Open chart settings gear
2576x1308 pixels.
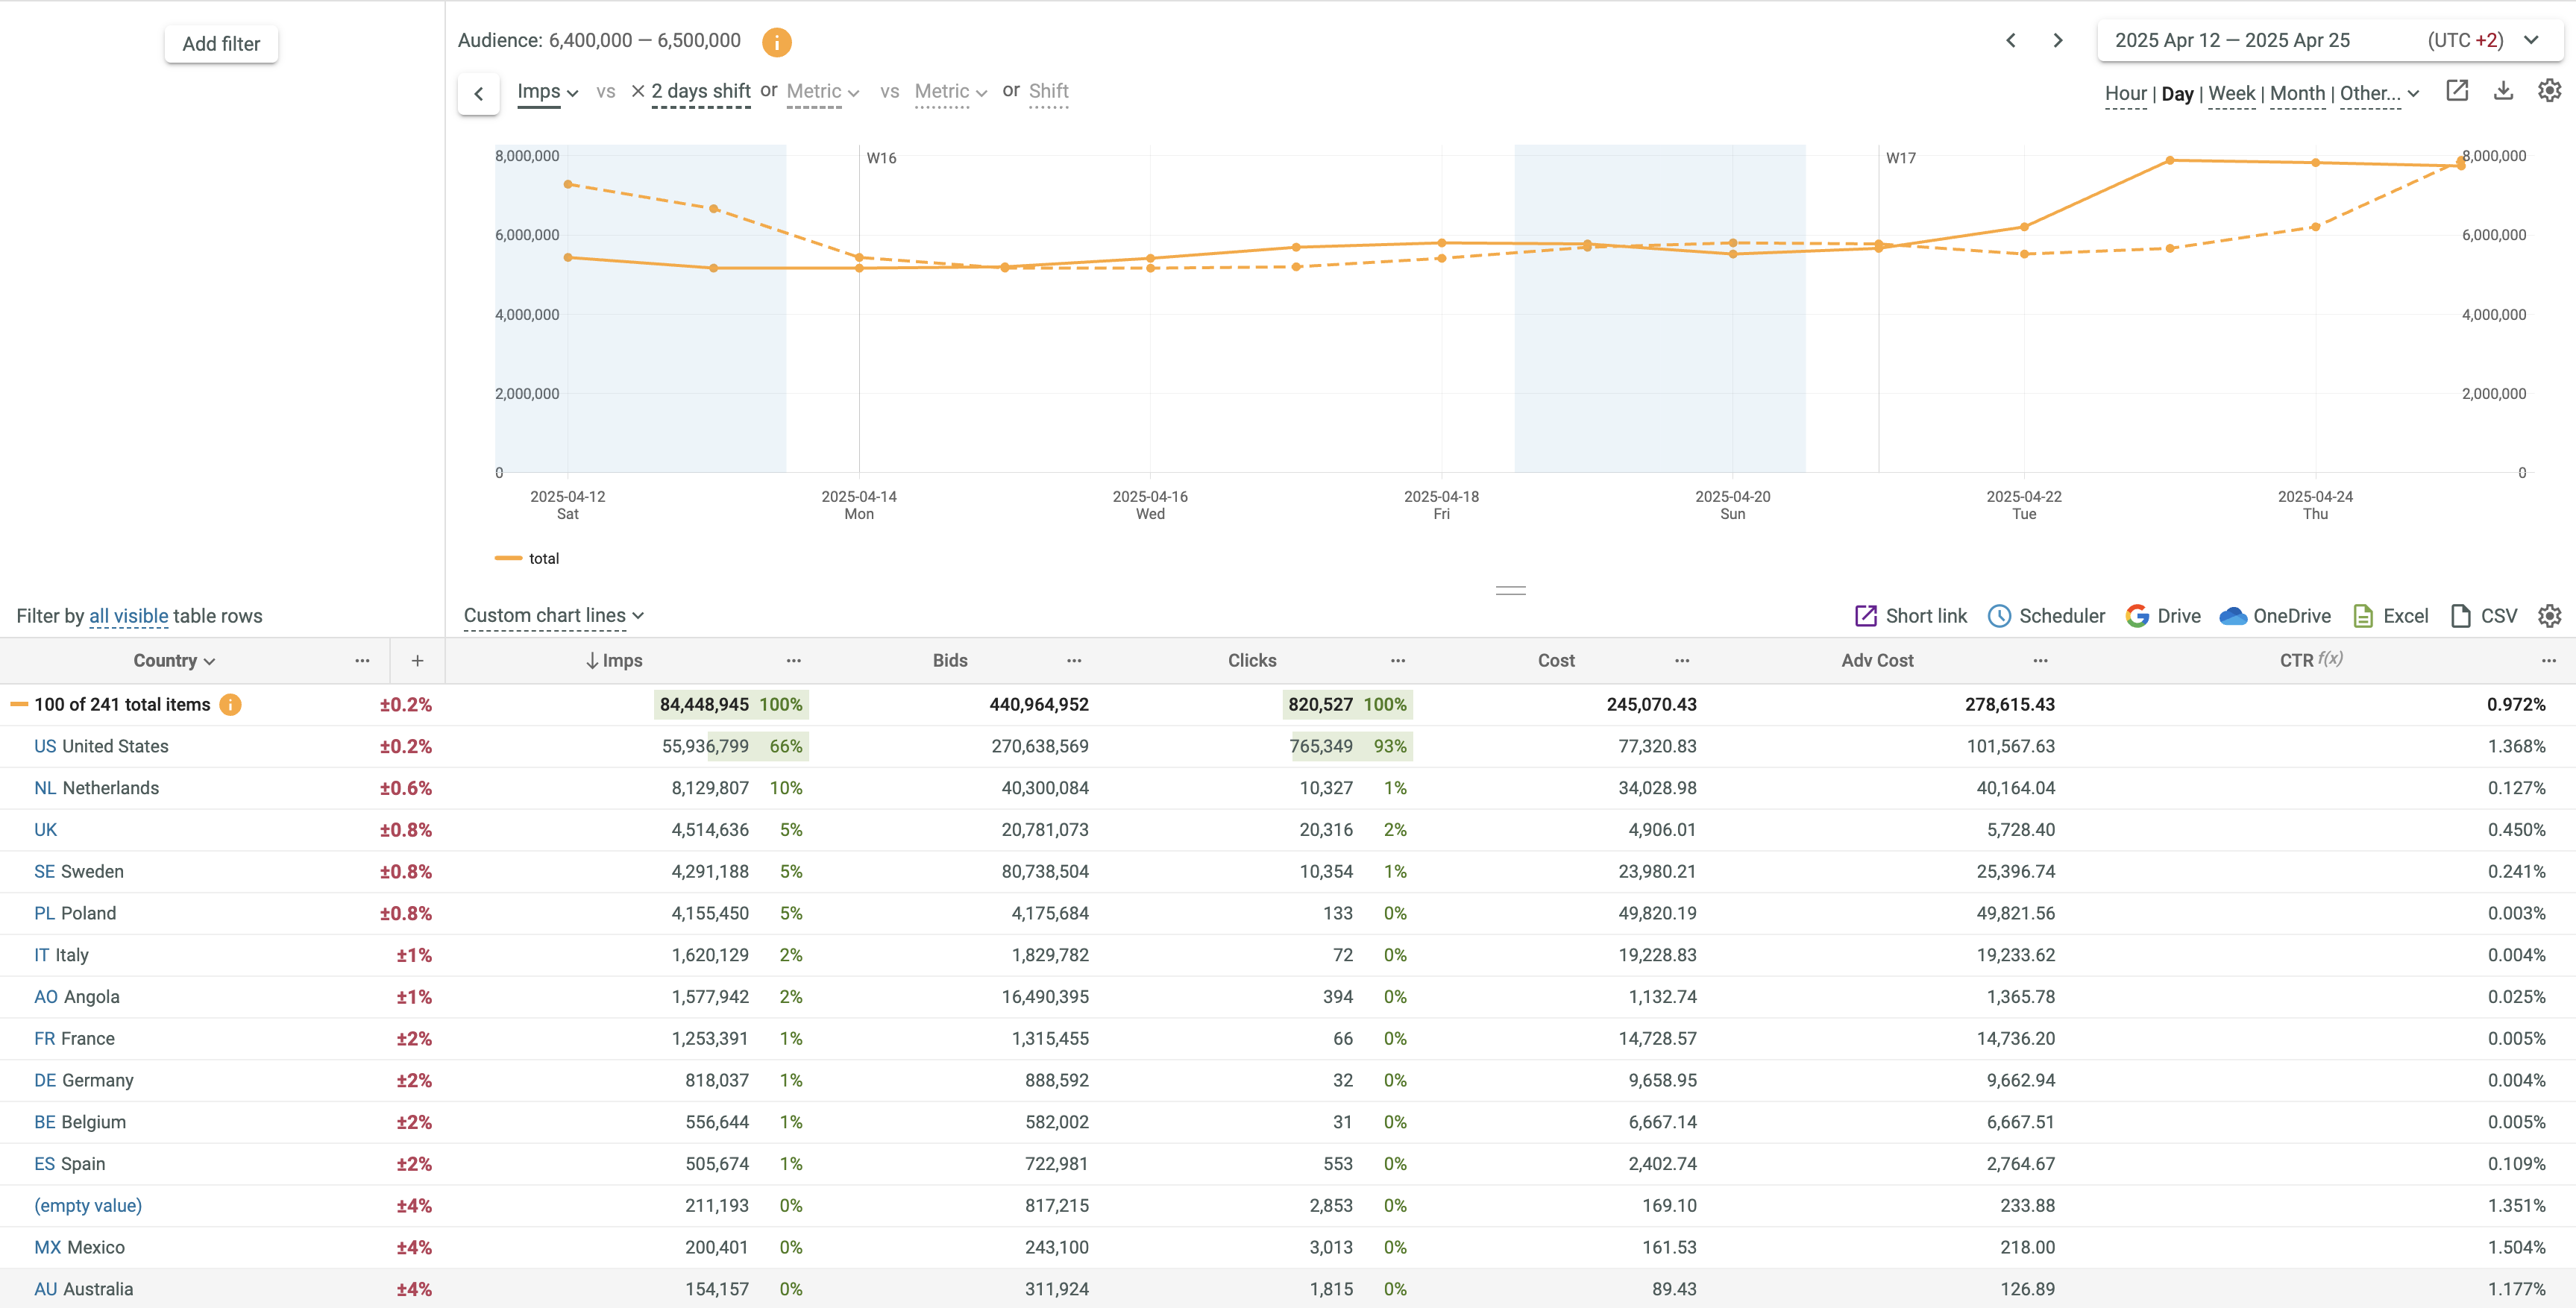pos(2549,91)
